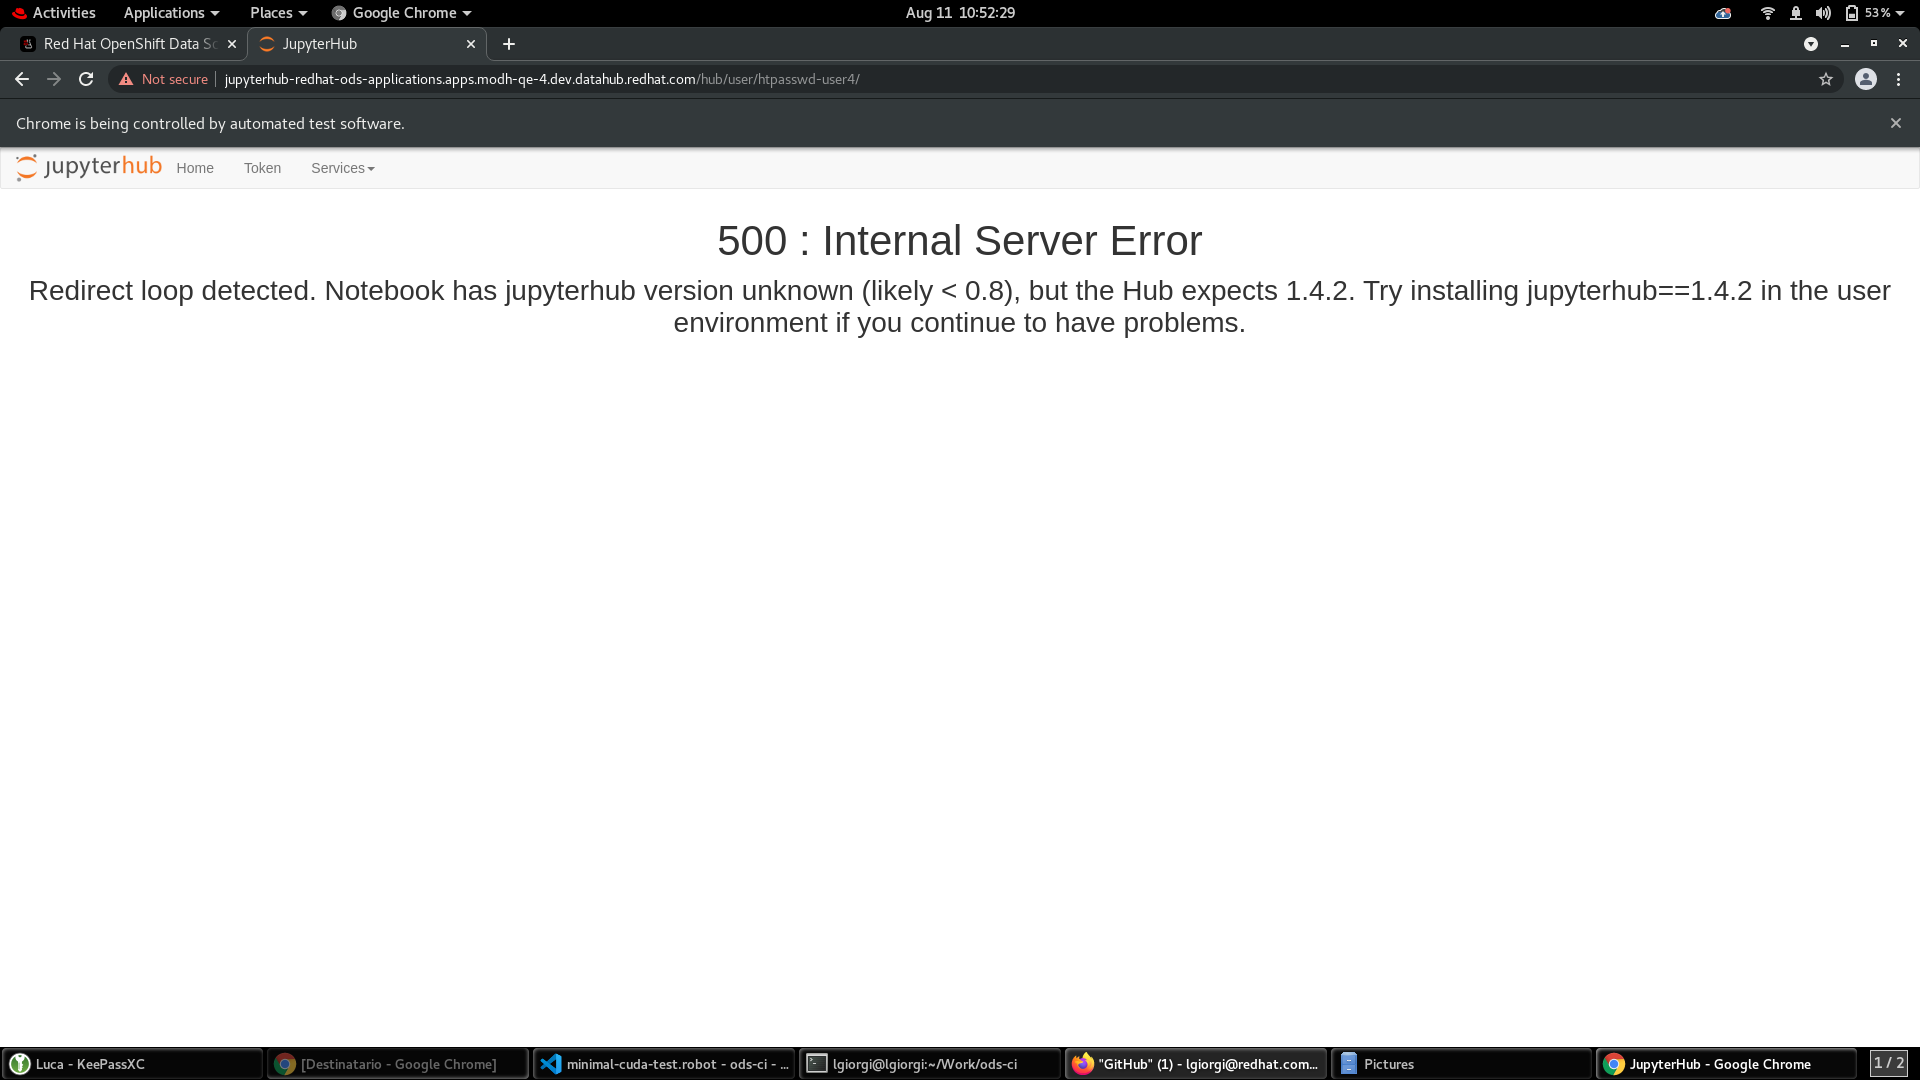Image resolution: width=1920 pixels, height=1080 pixels.
Task: Open the Chrome profile avatar icon
Action: click(x=1866, y=79)
